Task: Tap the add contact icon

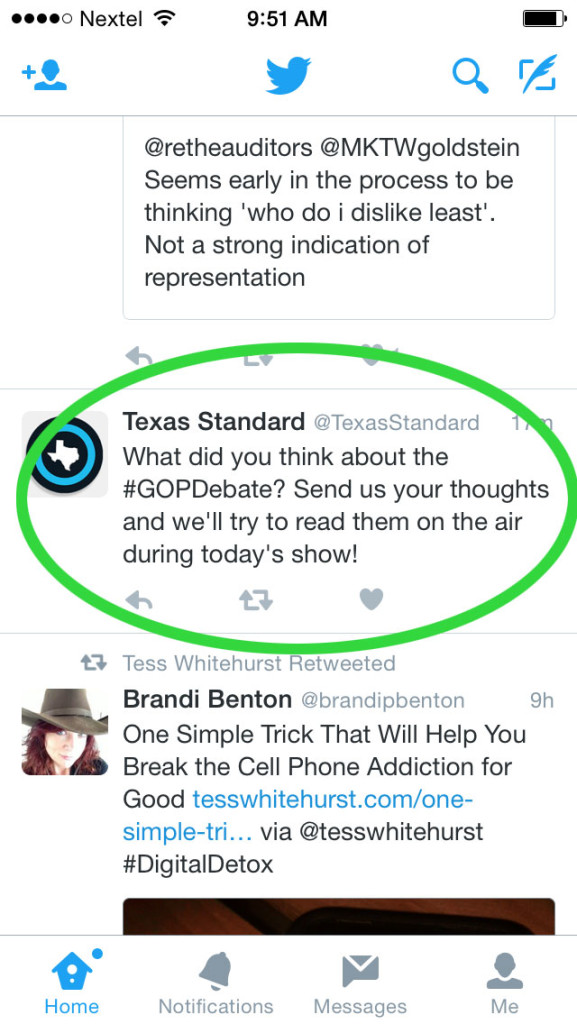Action: point(44,76)
